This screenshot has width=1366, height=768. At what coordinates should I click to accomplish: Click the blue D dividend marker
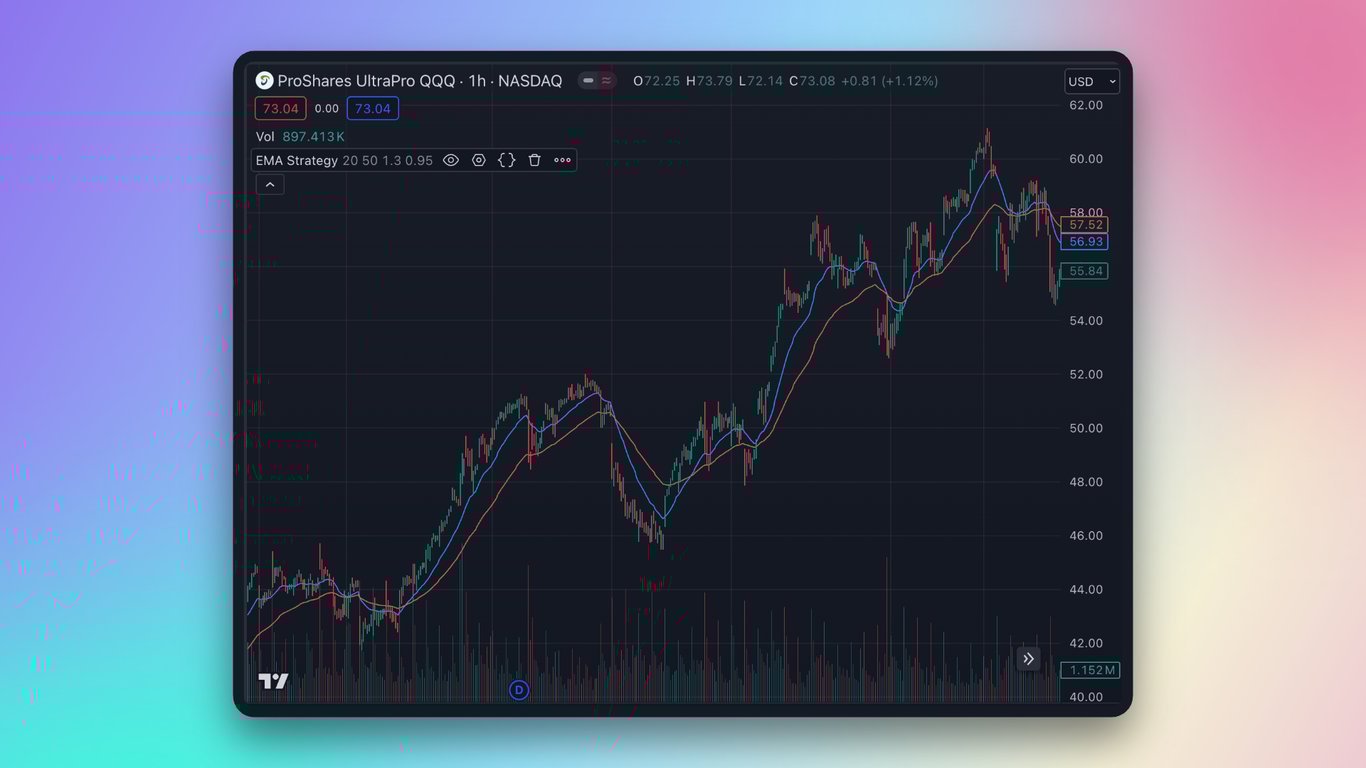[x=518, y=690]
